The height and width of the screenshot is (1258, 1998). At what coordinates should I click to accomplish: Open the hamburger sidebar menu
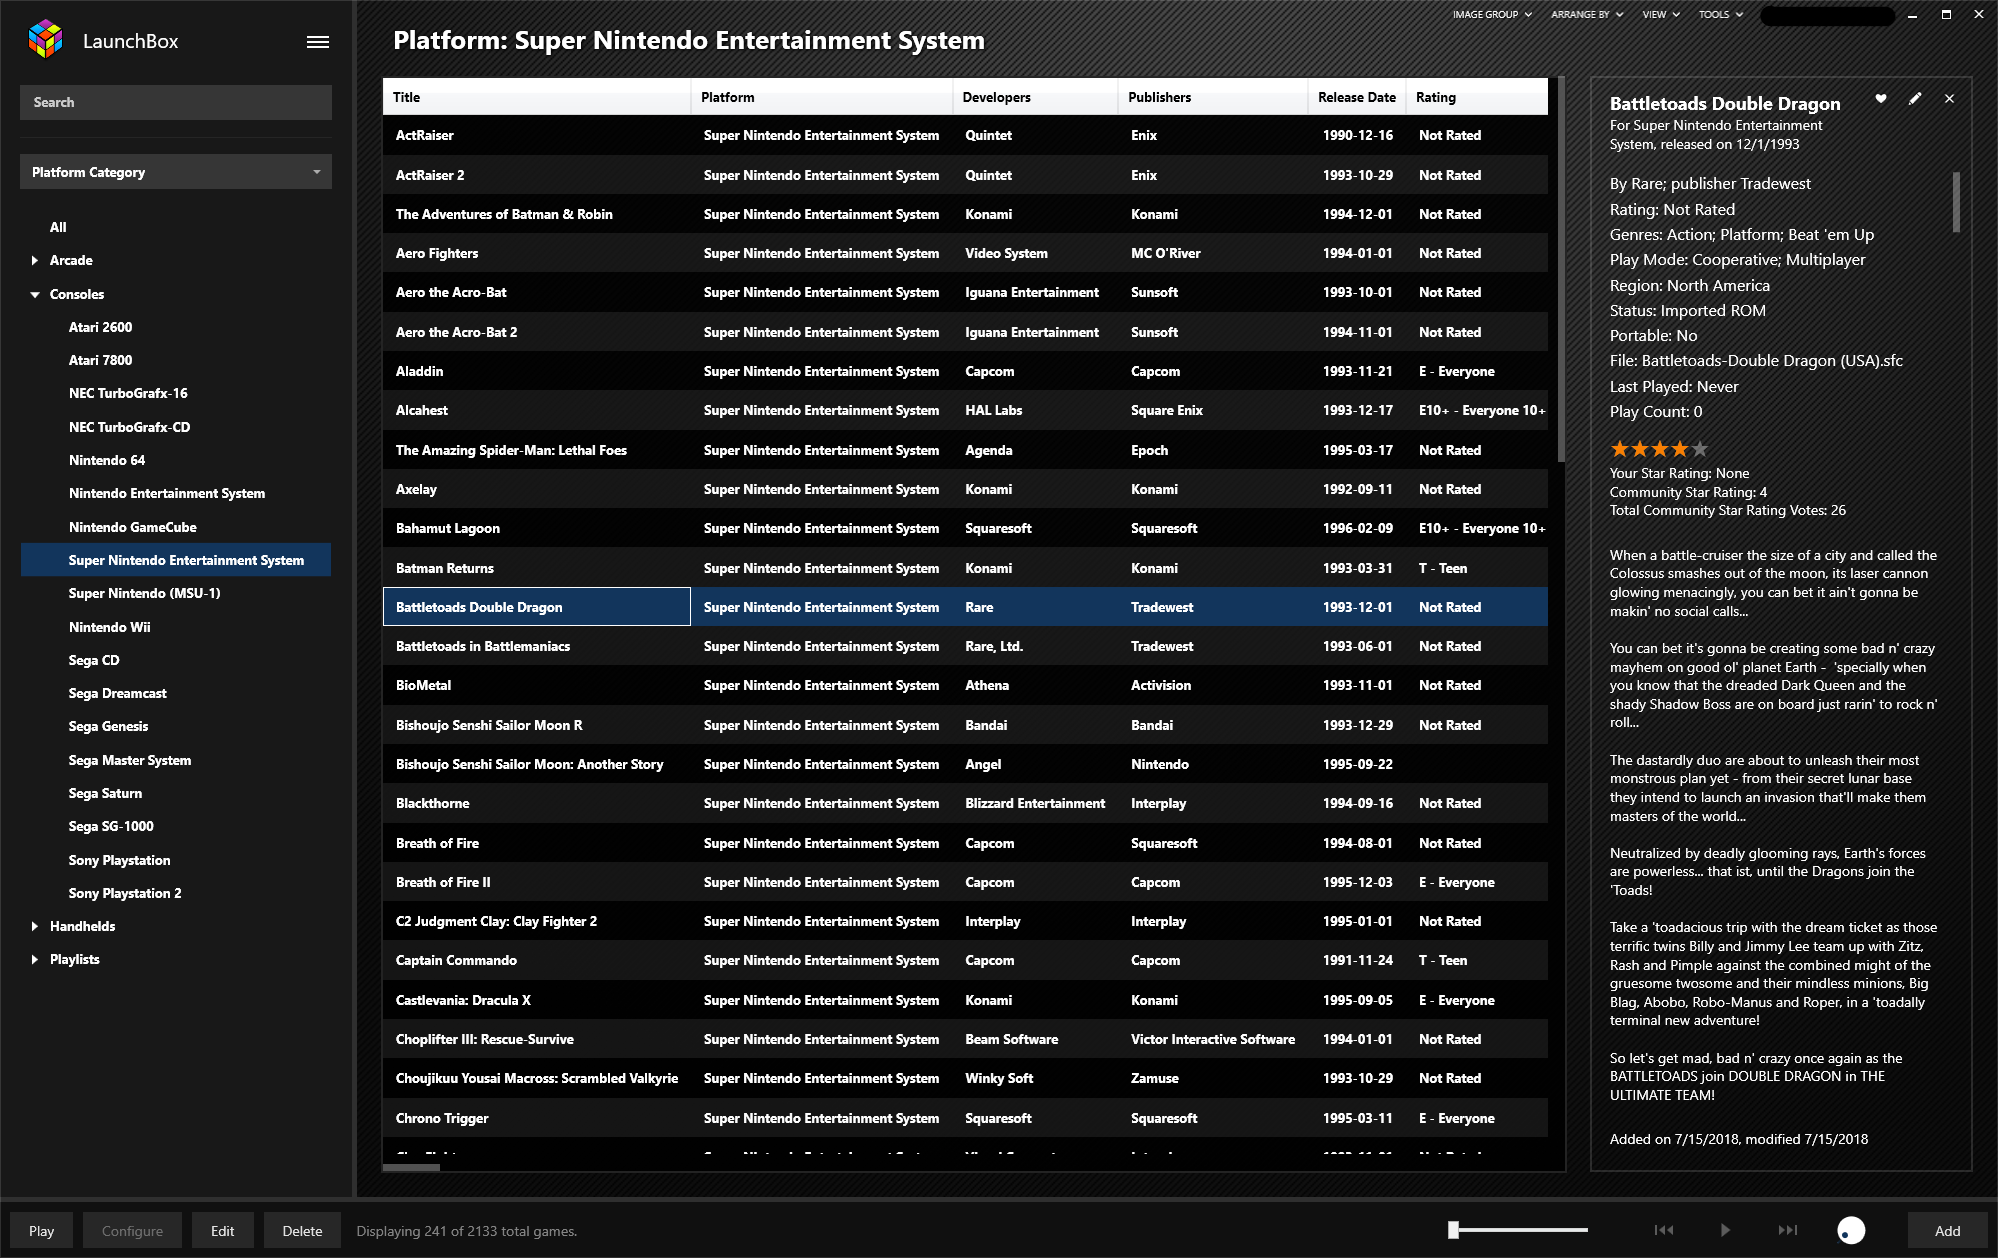[318, 42]
